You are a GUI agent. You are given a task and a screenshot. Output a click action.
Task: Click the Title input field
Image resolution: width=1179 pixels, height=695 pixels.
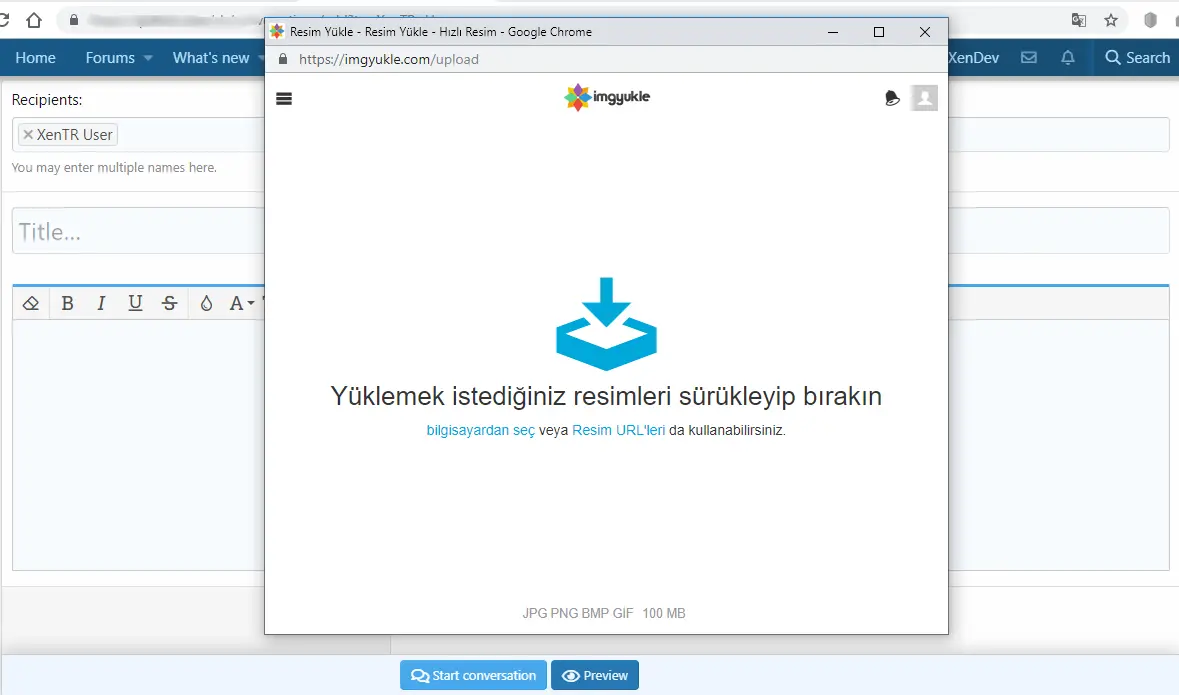point(138,231)
